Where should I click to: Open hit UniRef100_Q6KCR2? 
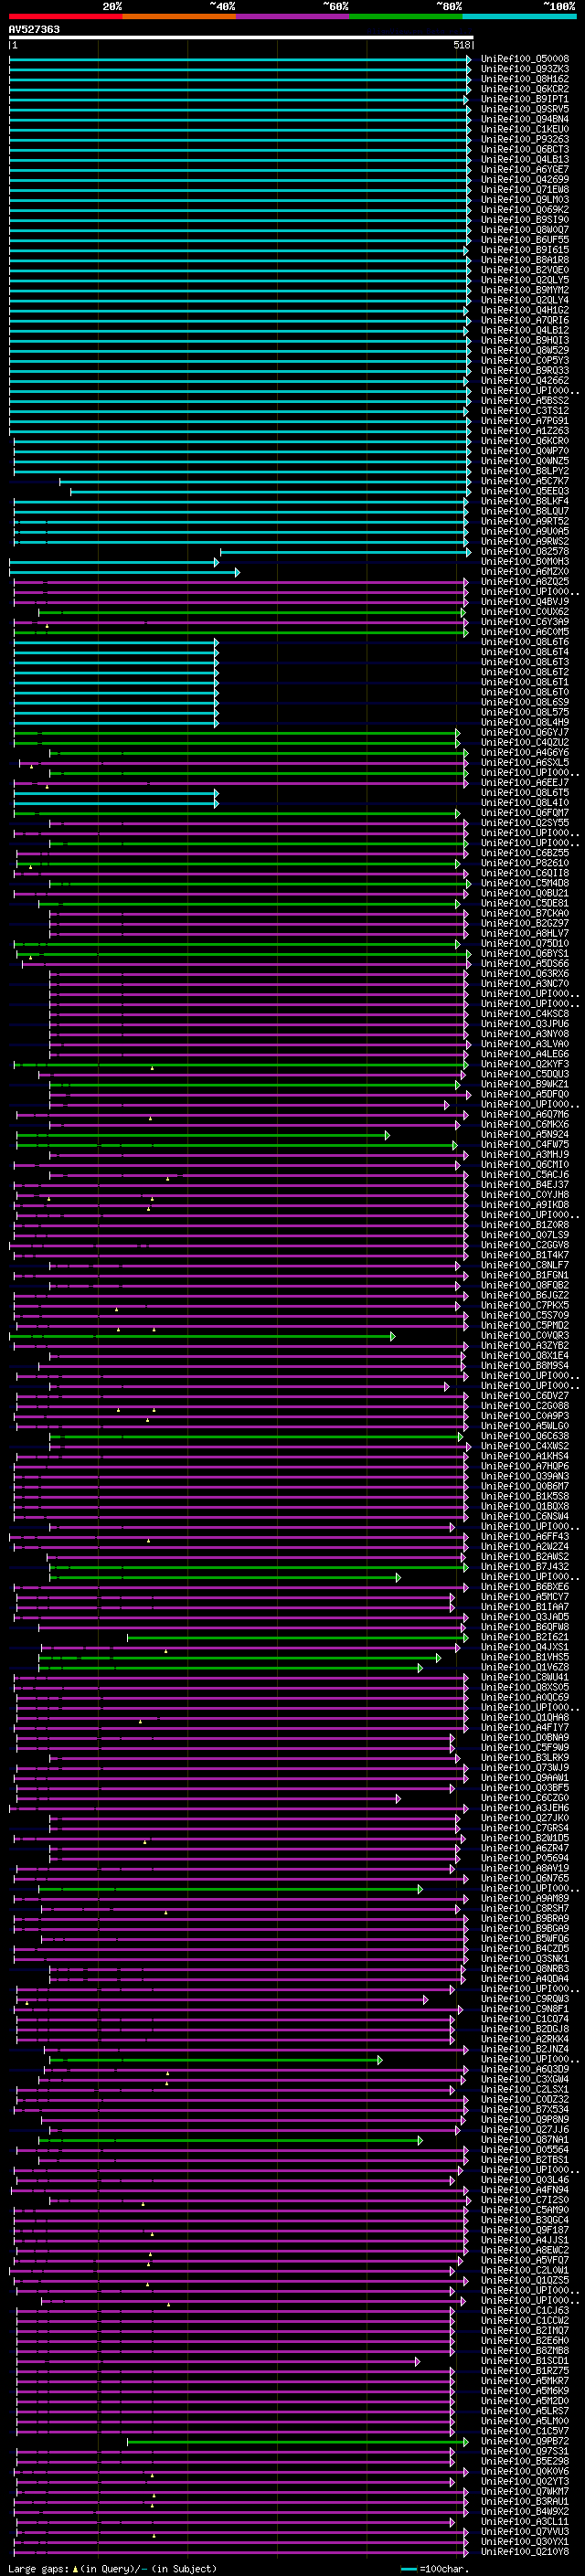(525, 89)
